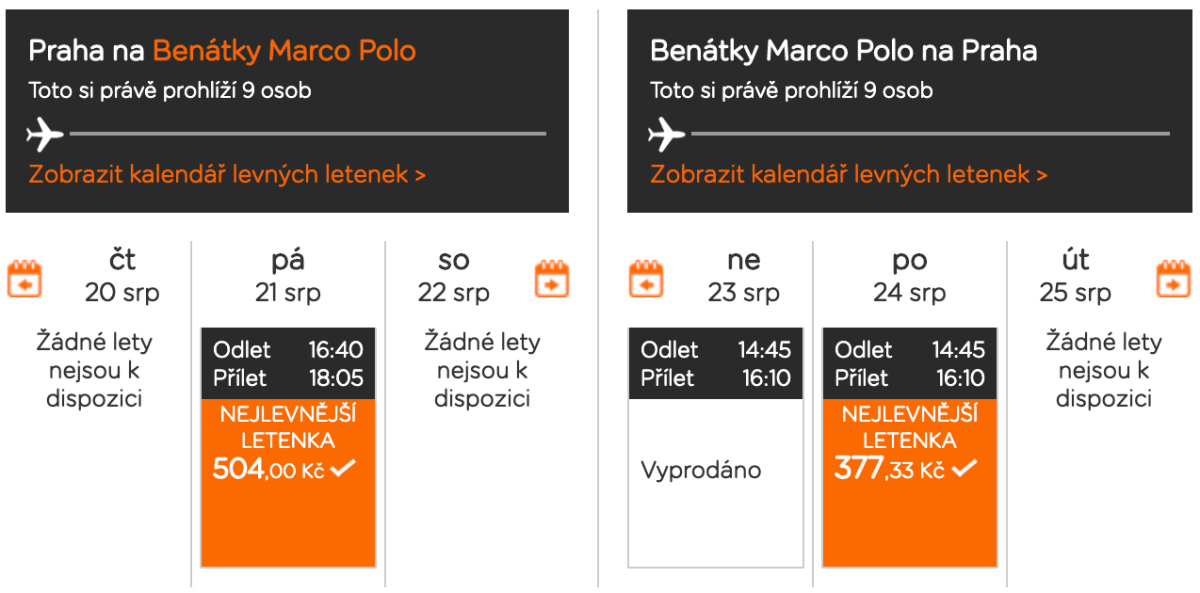Click previous-day calendar icon for outbound flight

(x=25, y=279)
